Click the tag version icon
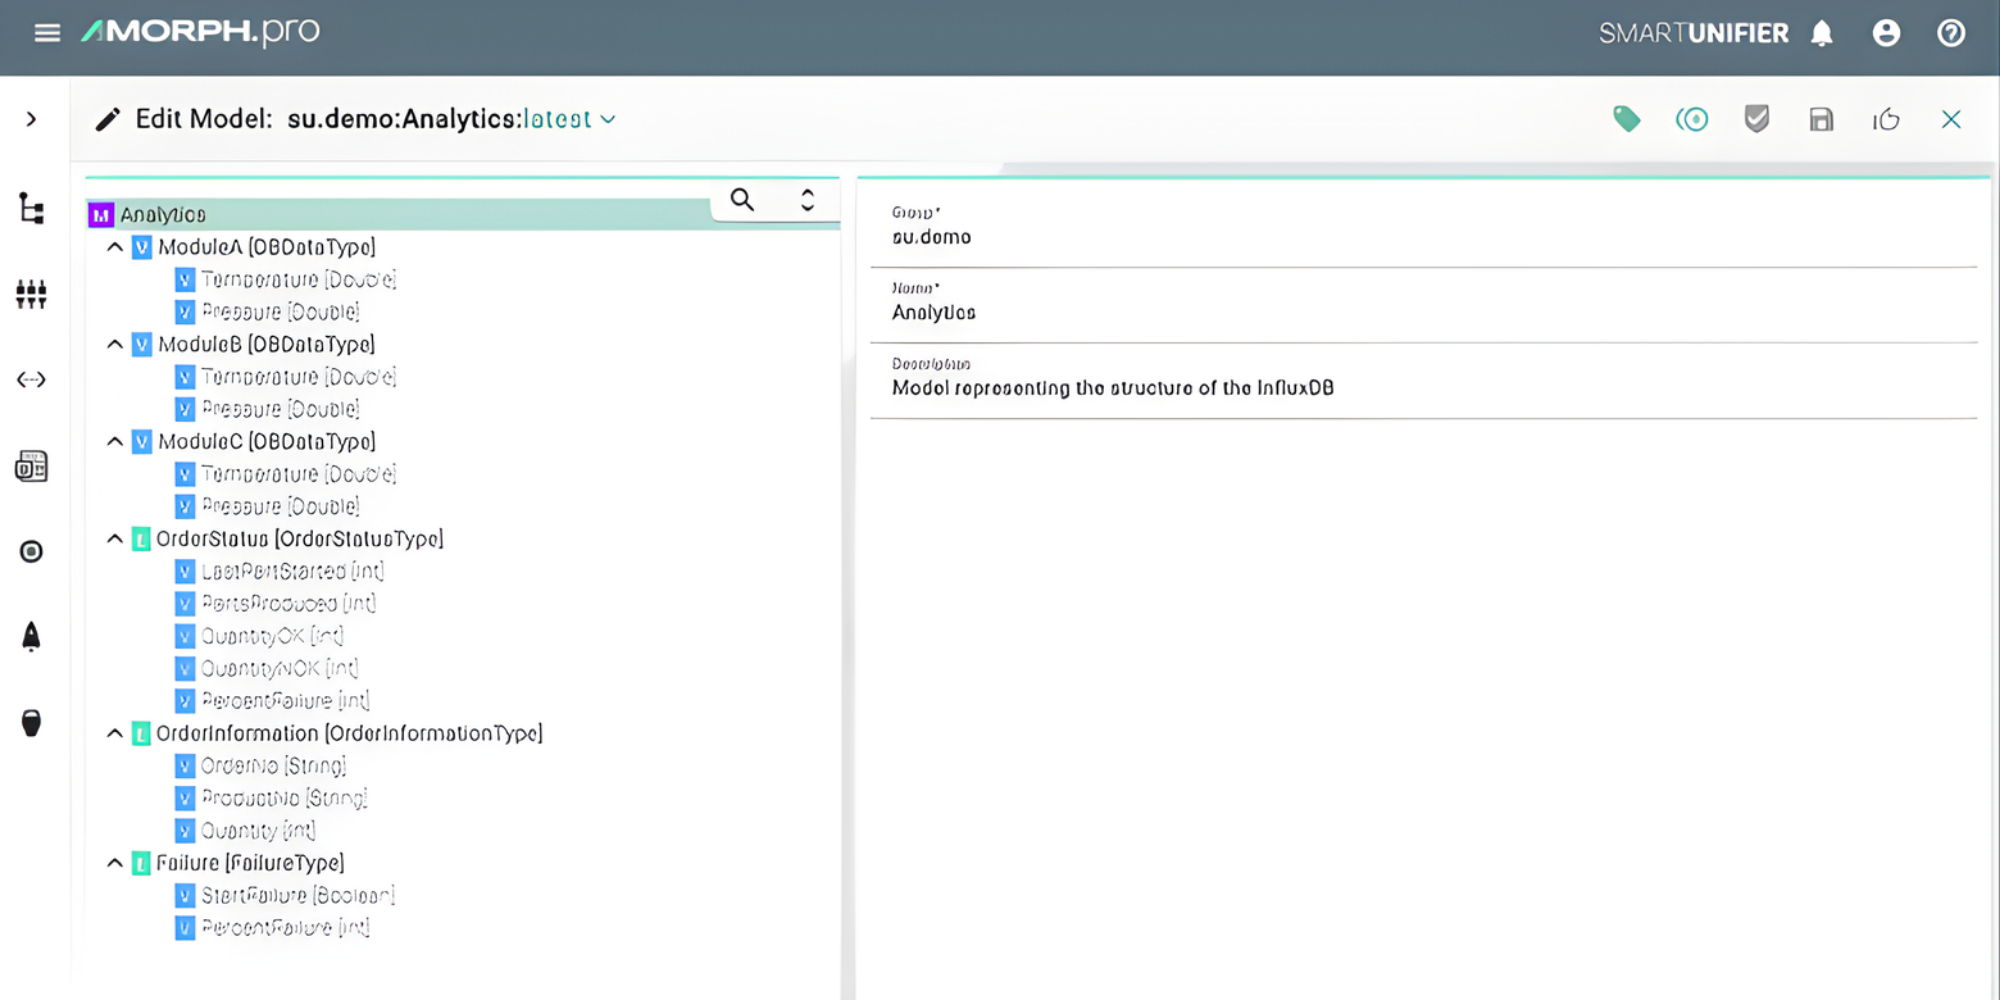The width and height of the screenshot is (2000, 1000). click(1627, 119)
